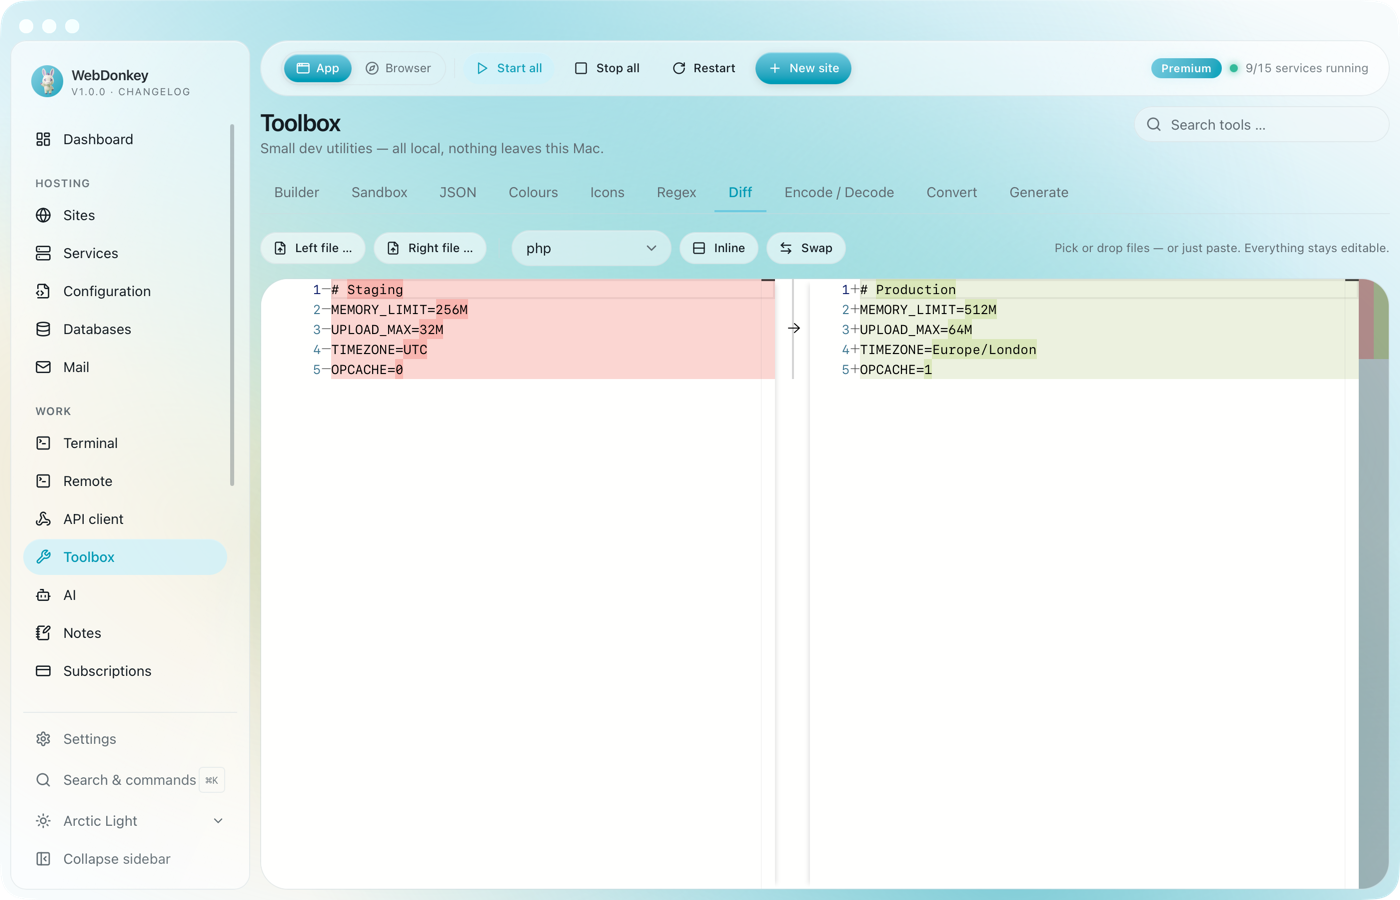Create a New site

[x=804, y=68]
